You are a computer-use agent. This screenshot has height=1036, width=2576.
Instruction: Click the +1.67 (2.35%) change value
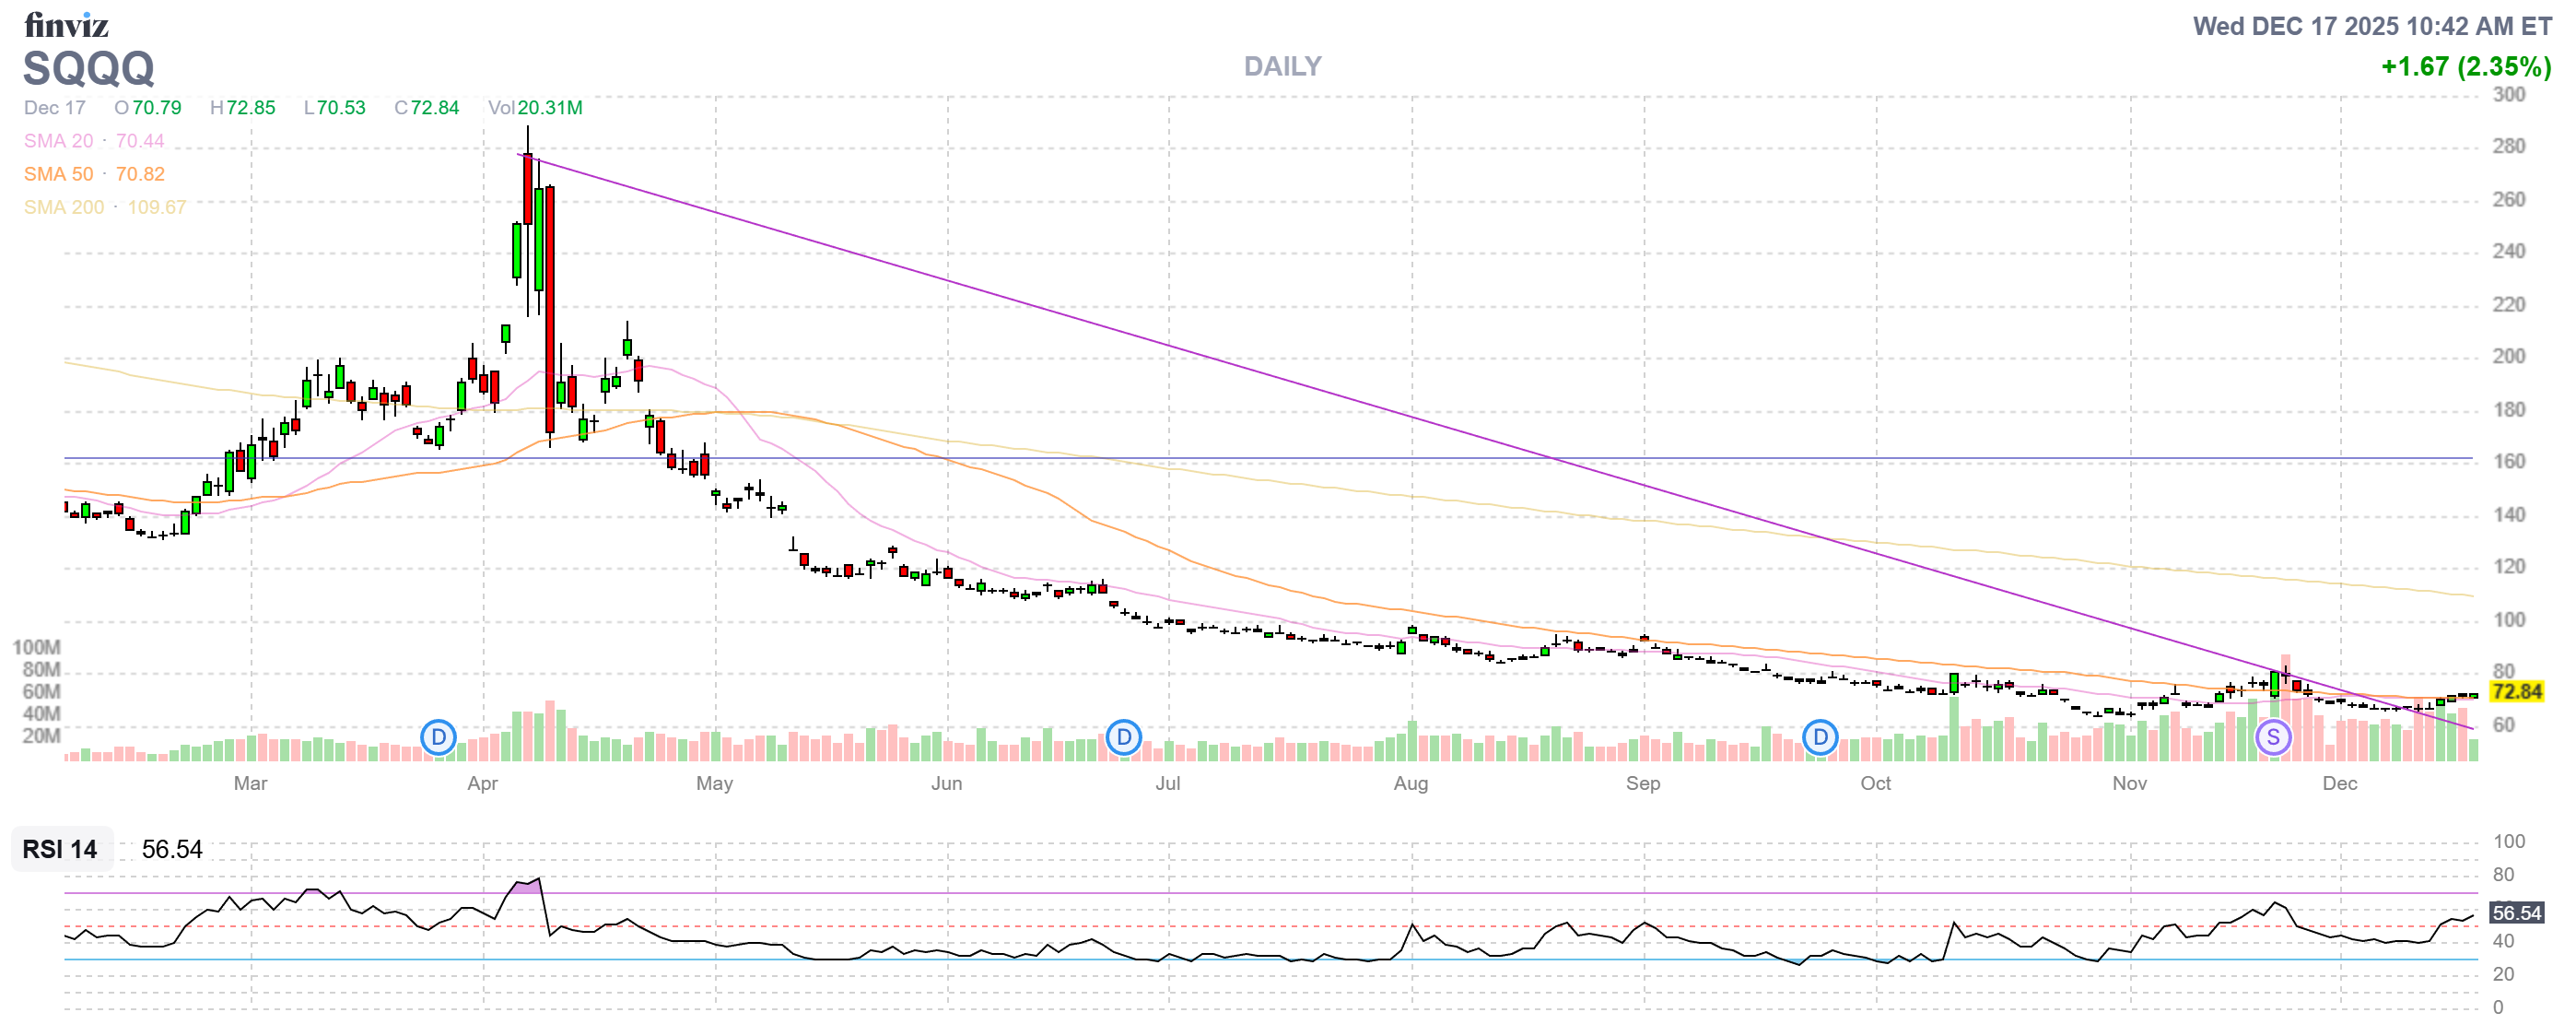click(2465, 67)
